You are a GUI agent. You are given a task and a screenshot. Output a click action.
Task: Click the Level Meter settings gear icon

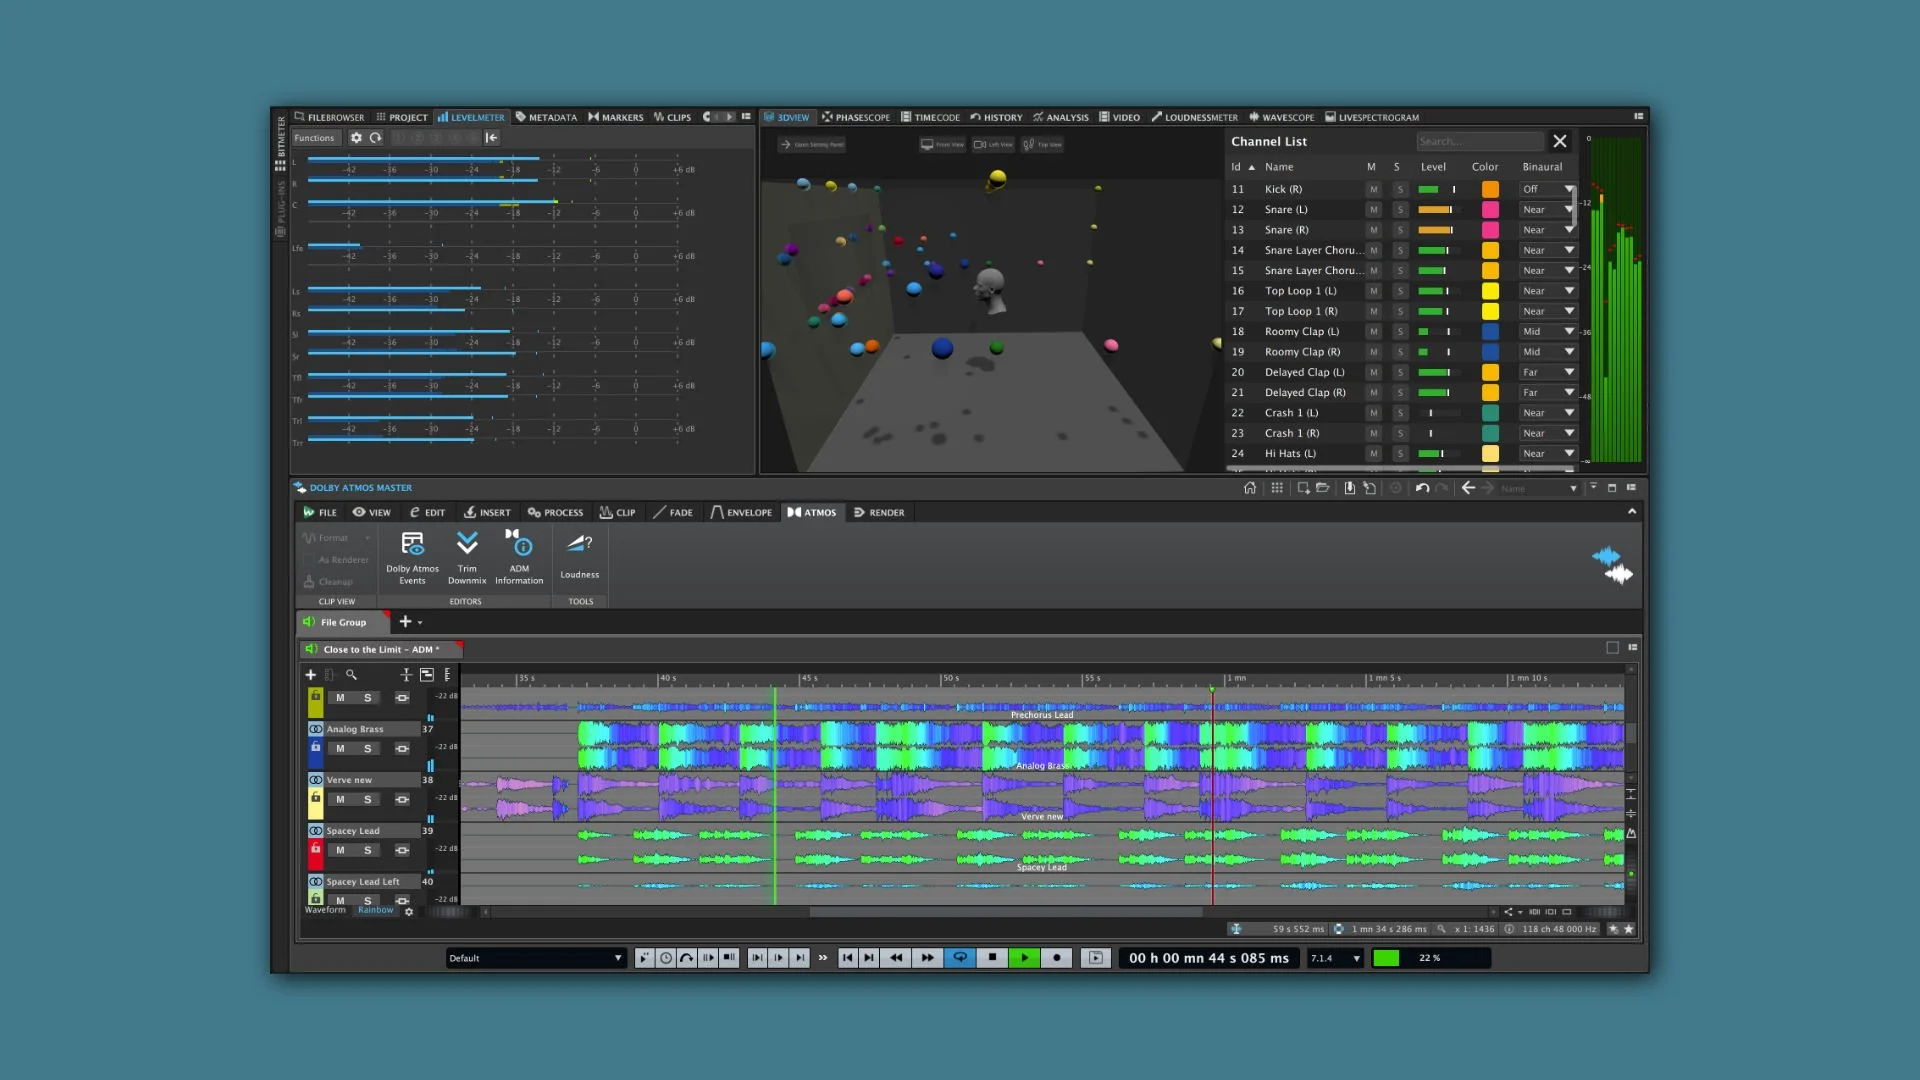(x=357, y=138)
